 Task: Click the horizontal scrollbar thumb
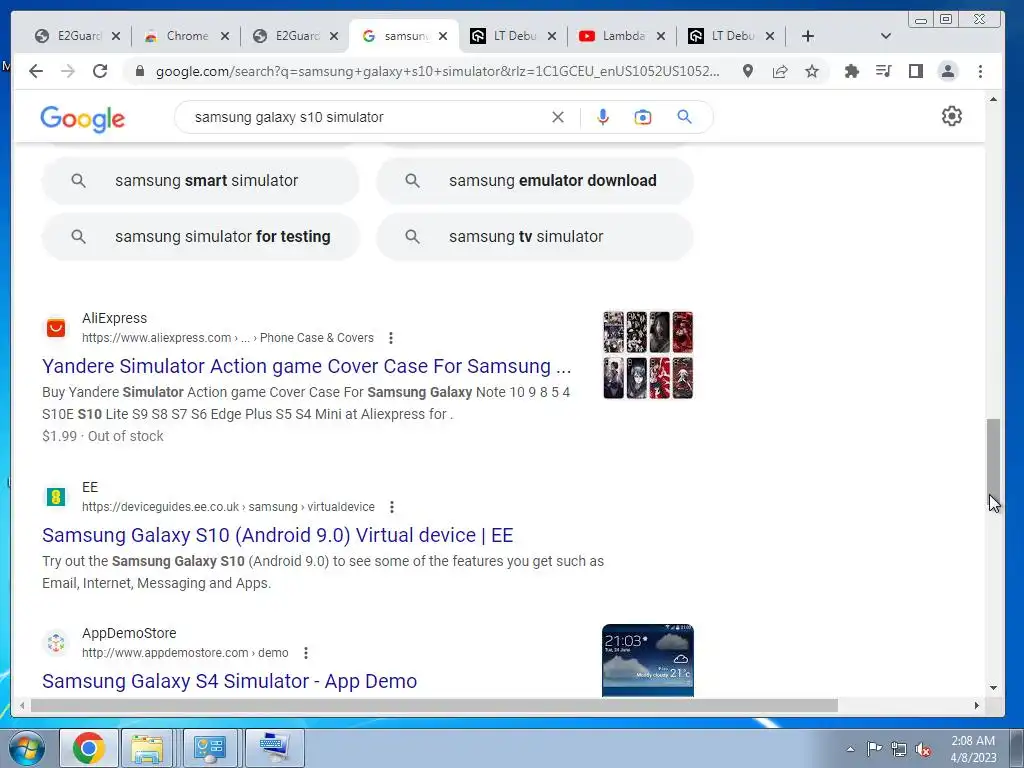point(434,706)
